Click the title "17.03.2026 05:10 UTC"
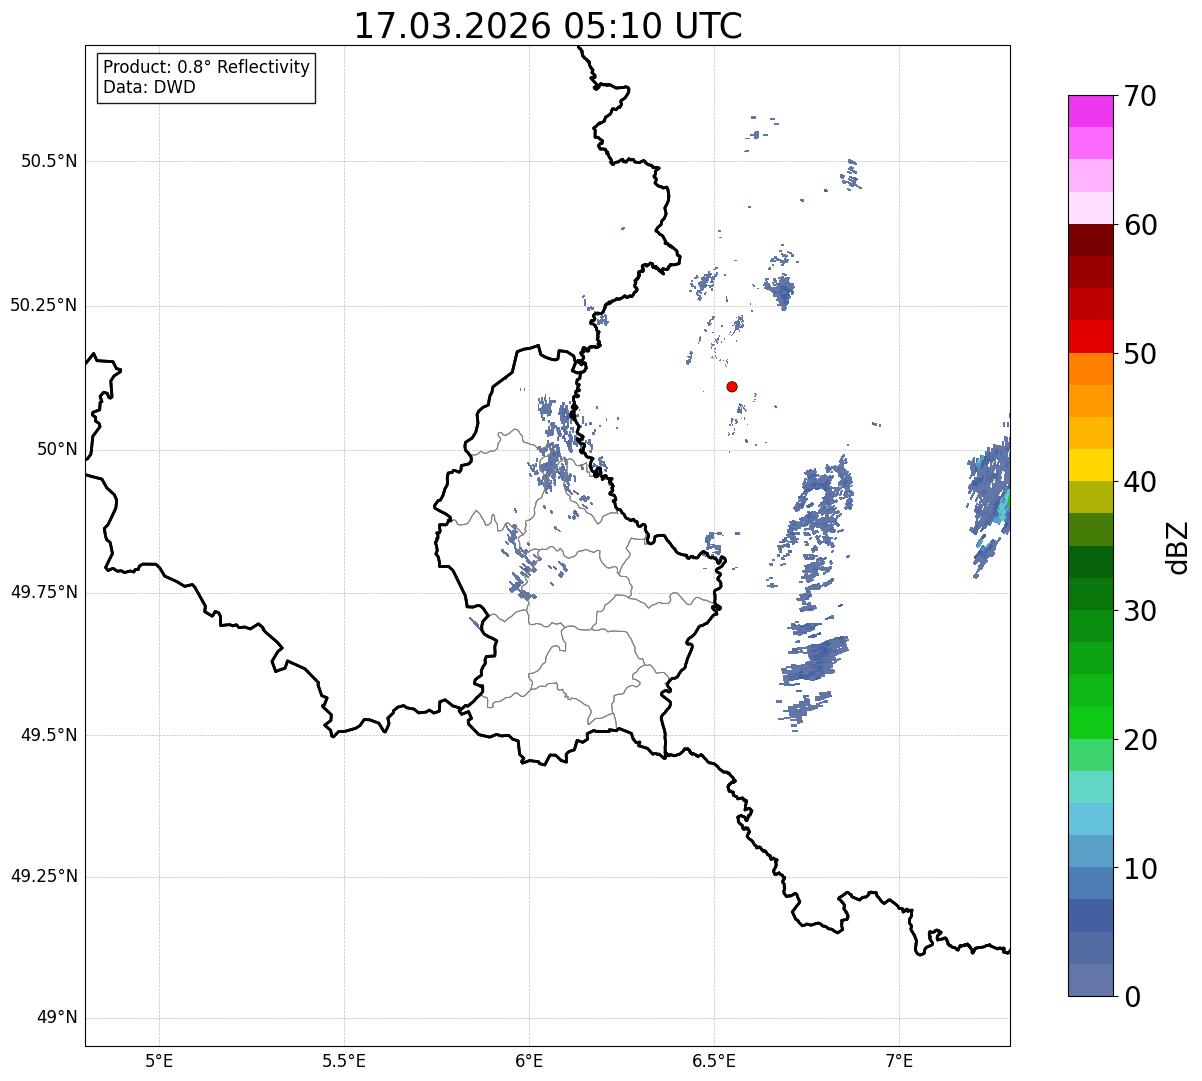 [x=548, y=26]
